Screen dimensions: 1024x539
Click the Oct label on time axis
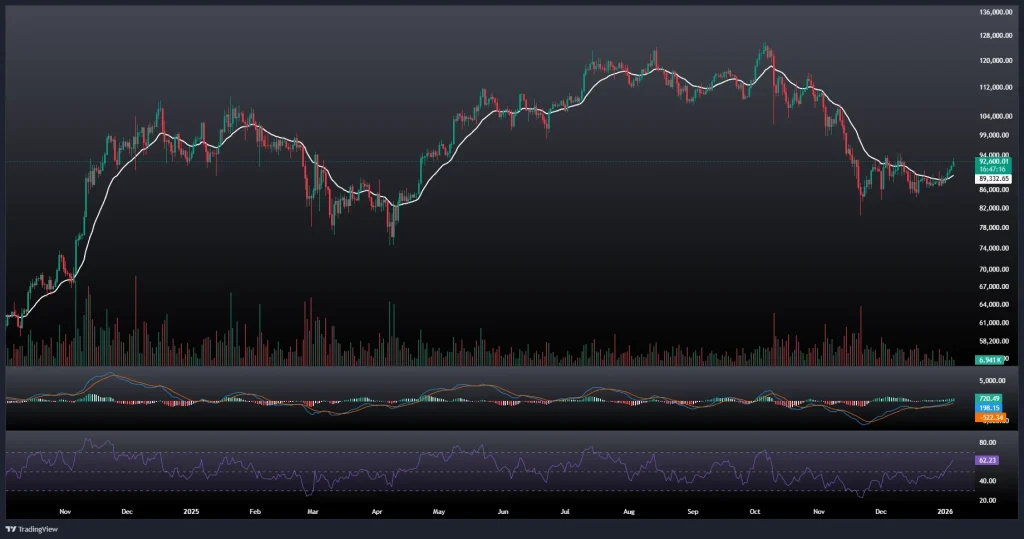point(756,509)
